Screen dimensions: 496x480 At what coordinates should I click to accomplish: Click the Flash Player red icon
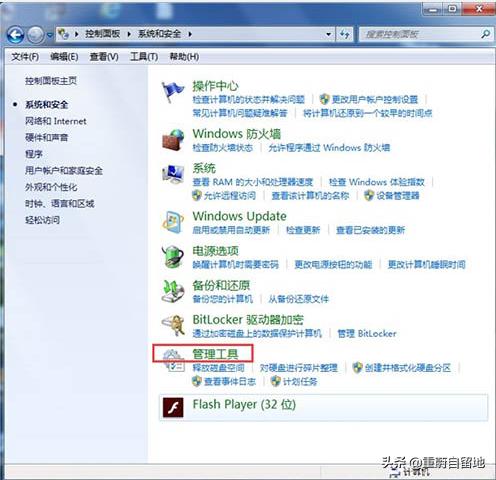[173, 407]
